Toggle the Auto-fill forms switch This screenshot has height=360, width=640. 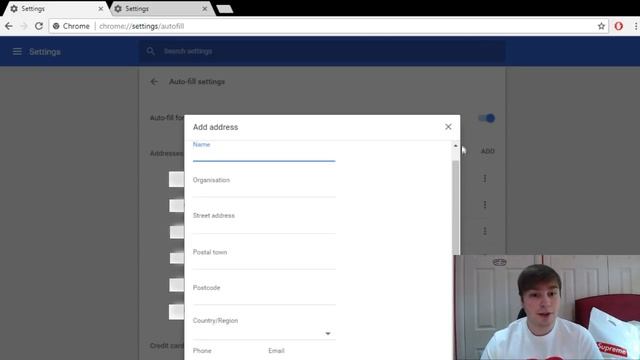487,118
